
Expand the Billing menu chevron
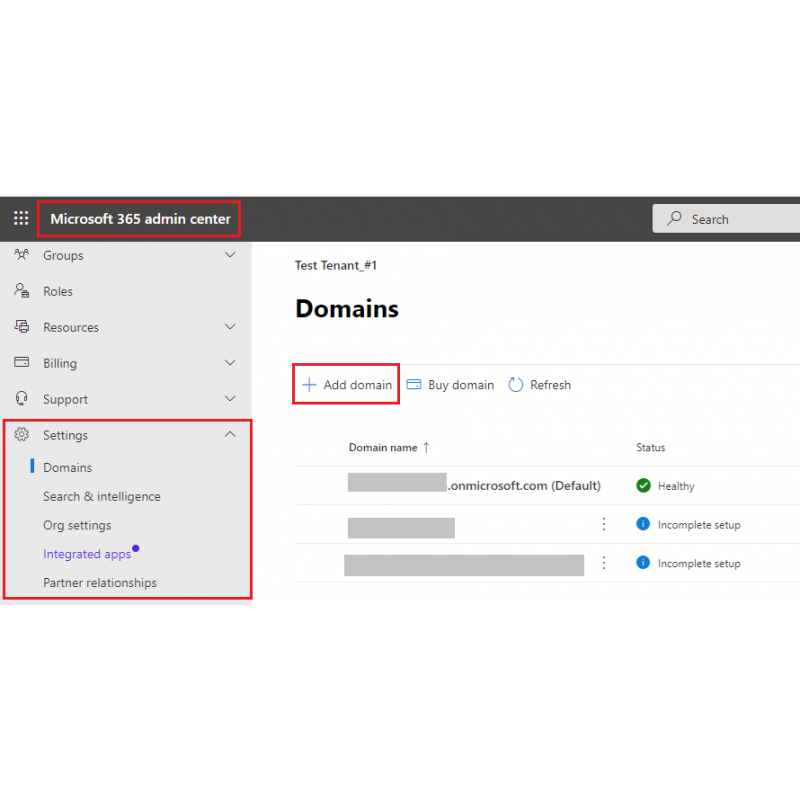(x=231, y=363)
